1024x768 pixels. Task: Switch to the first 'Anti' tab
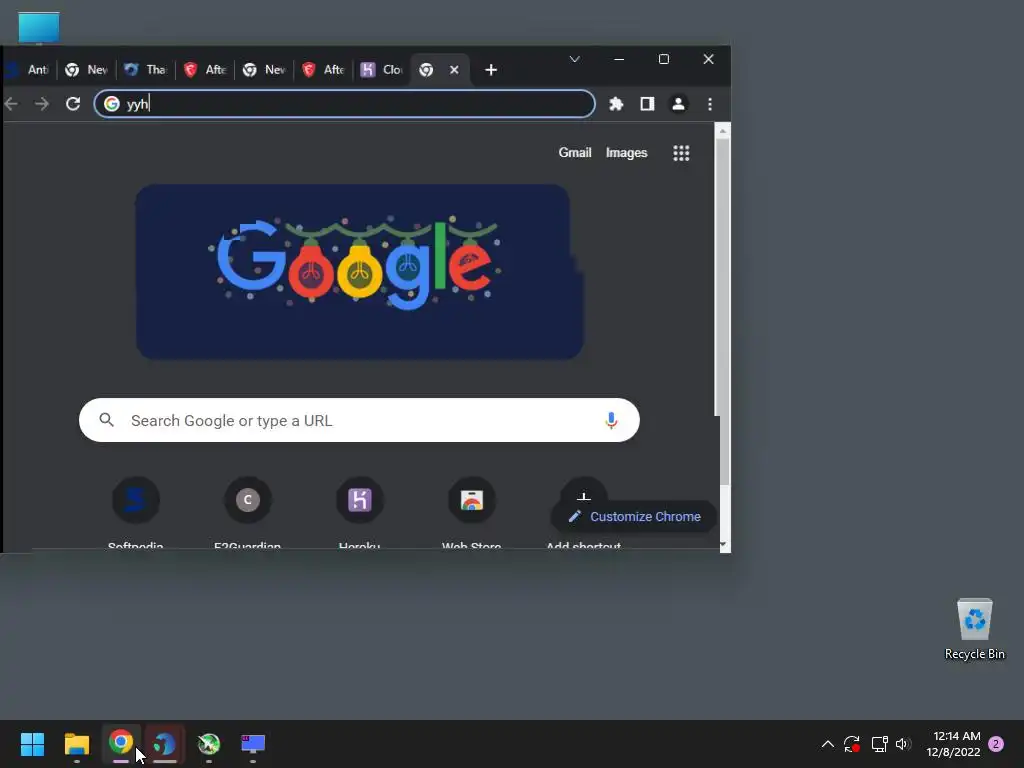[29, 70]
